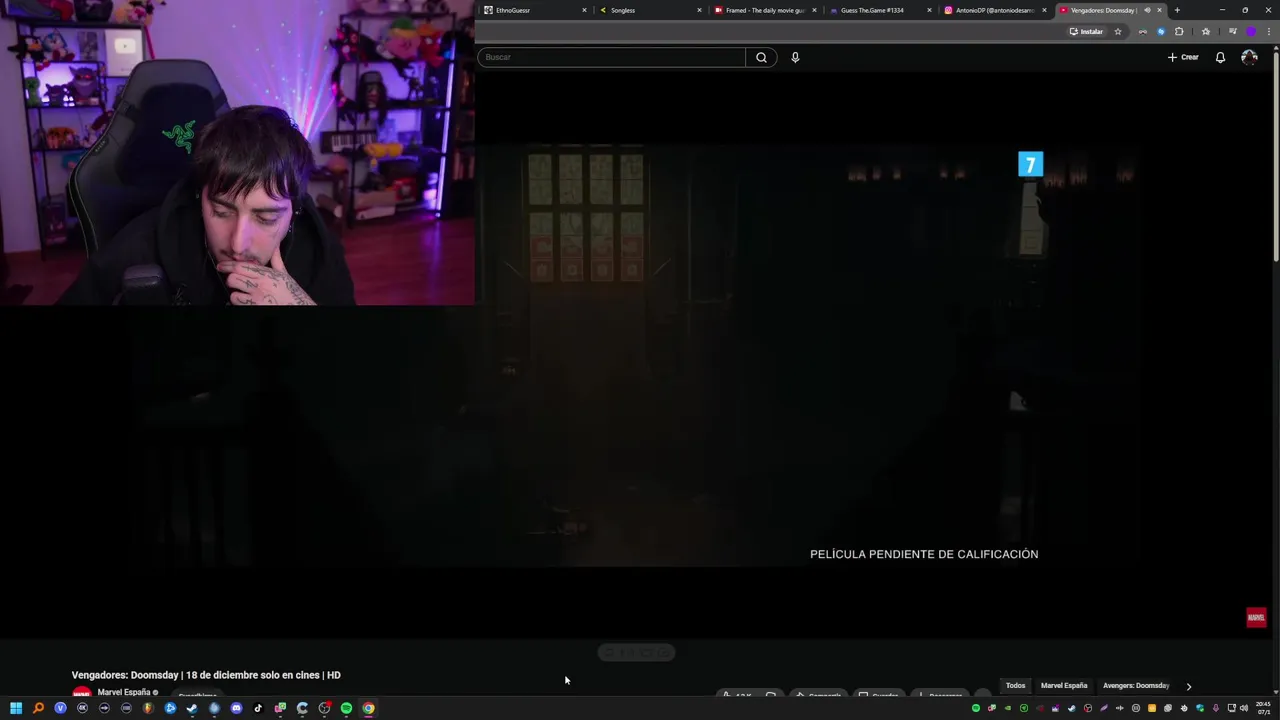Close the Songless tab
Screen dimensions: 1280x720
[x=699, y=10]
